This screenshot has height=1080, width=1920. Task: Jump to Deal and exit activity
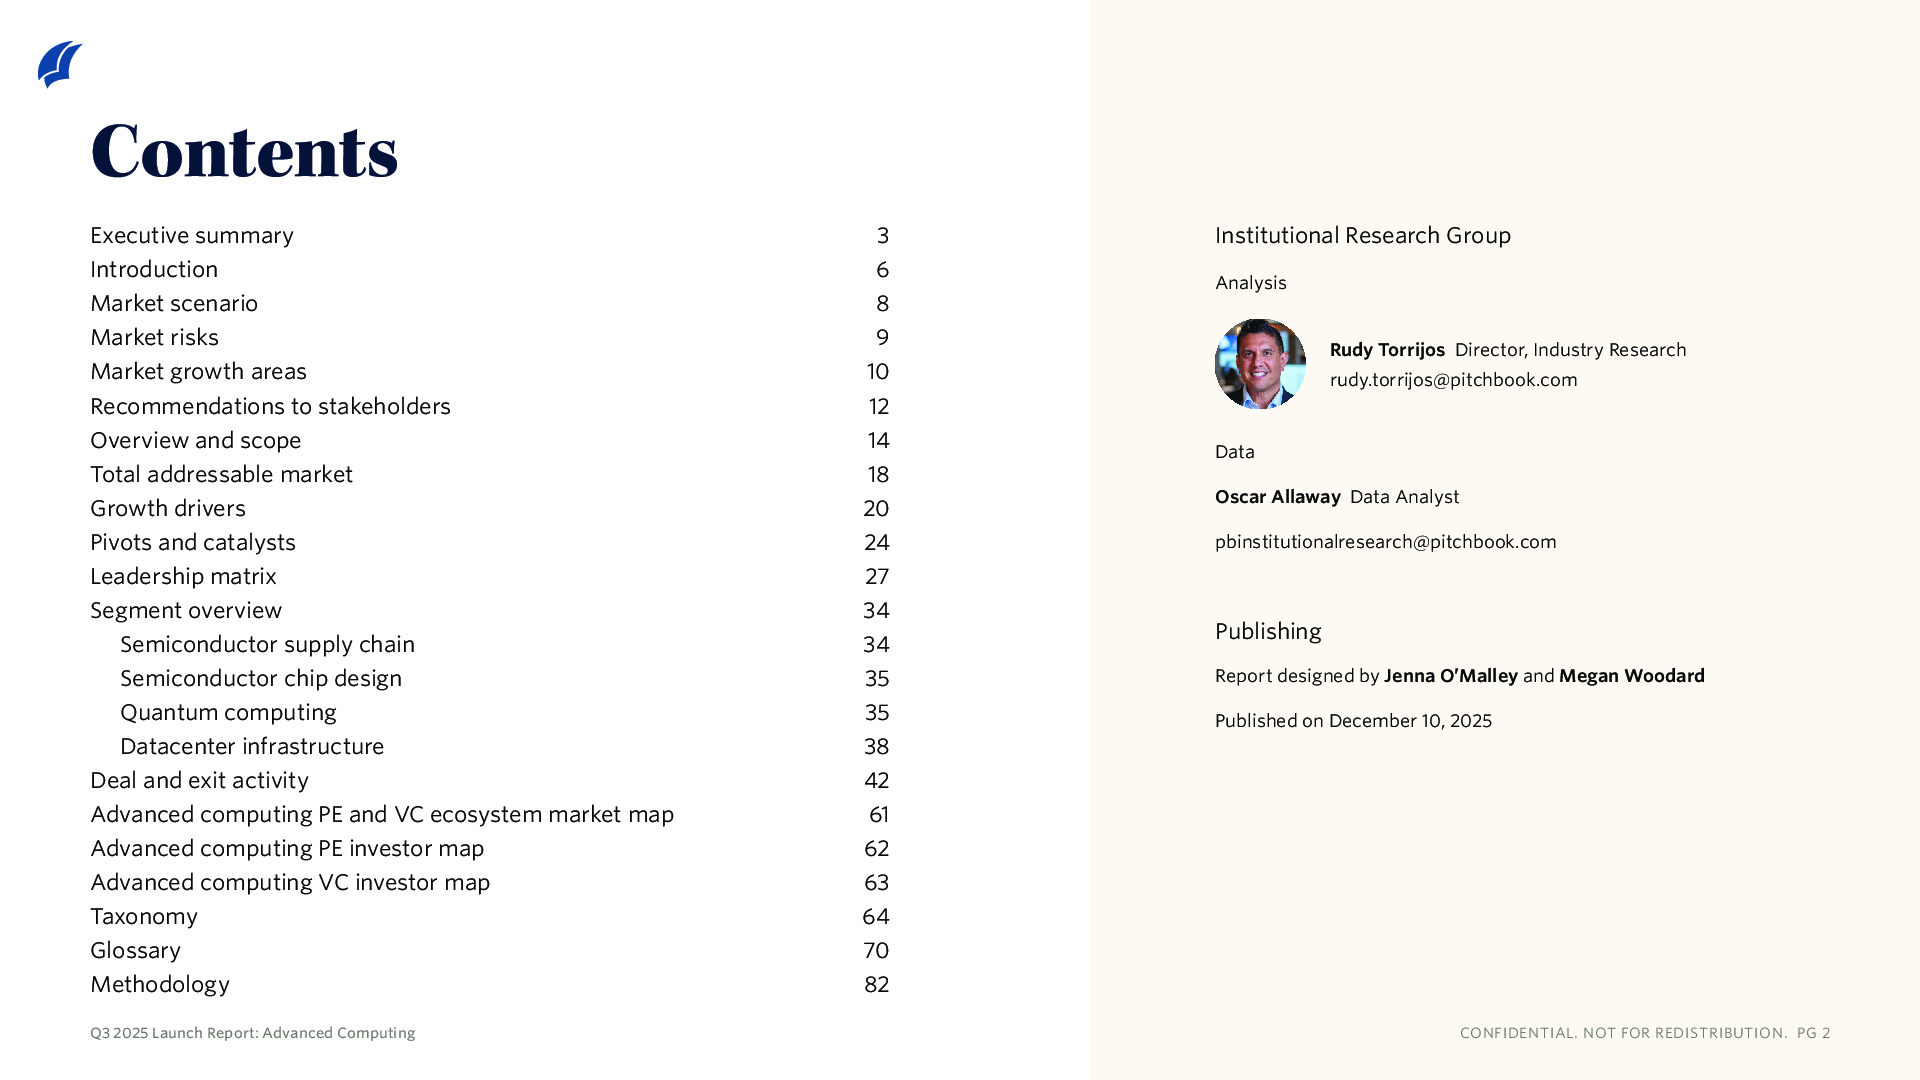coord(199,780)
